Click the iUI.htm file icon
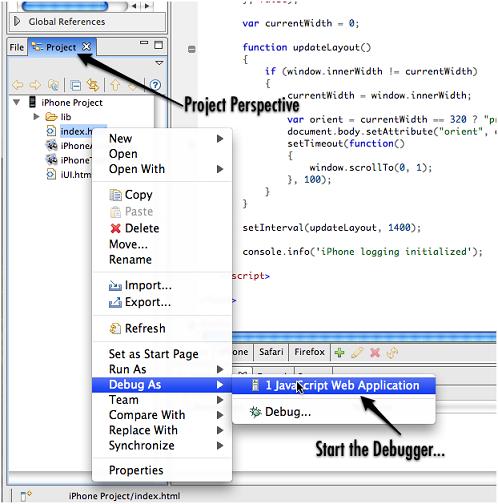The image size is (498, 504). click(51, 174)
